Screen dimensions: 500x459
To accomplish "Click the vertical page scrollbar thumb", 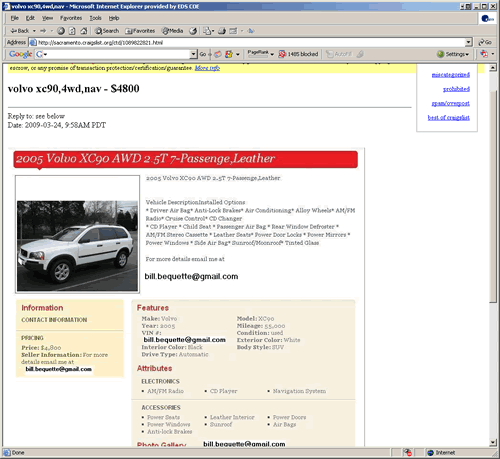I will (x=493, y=197).
